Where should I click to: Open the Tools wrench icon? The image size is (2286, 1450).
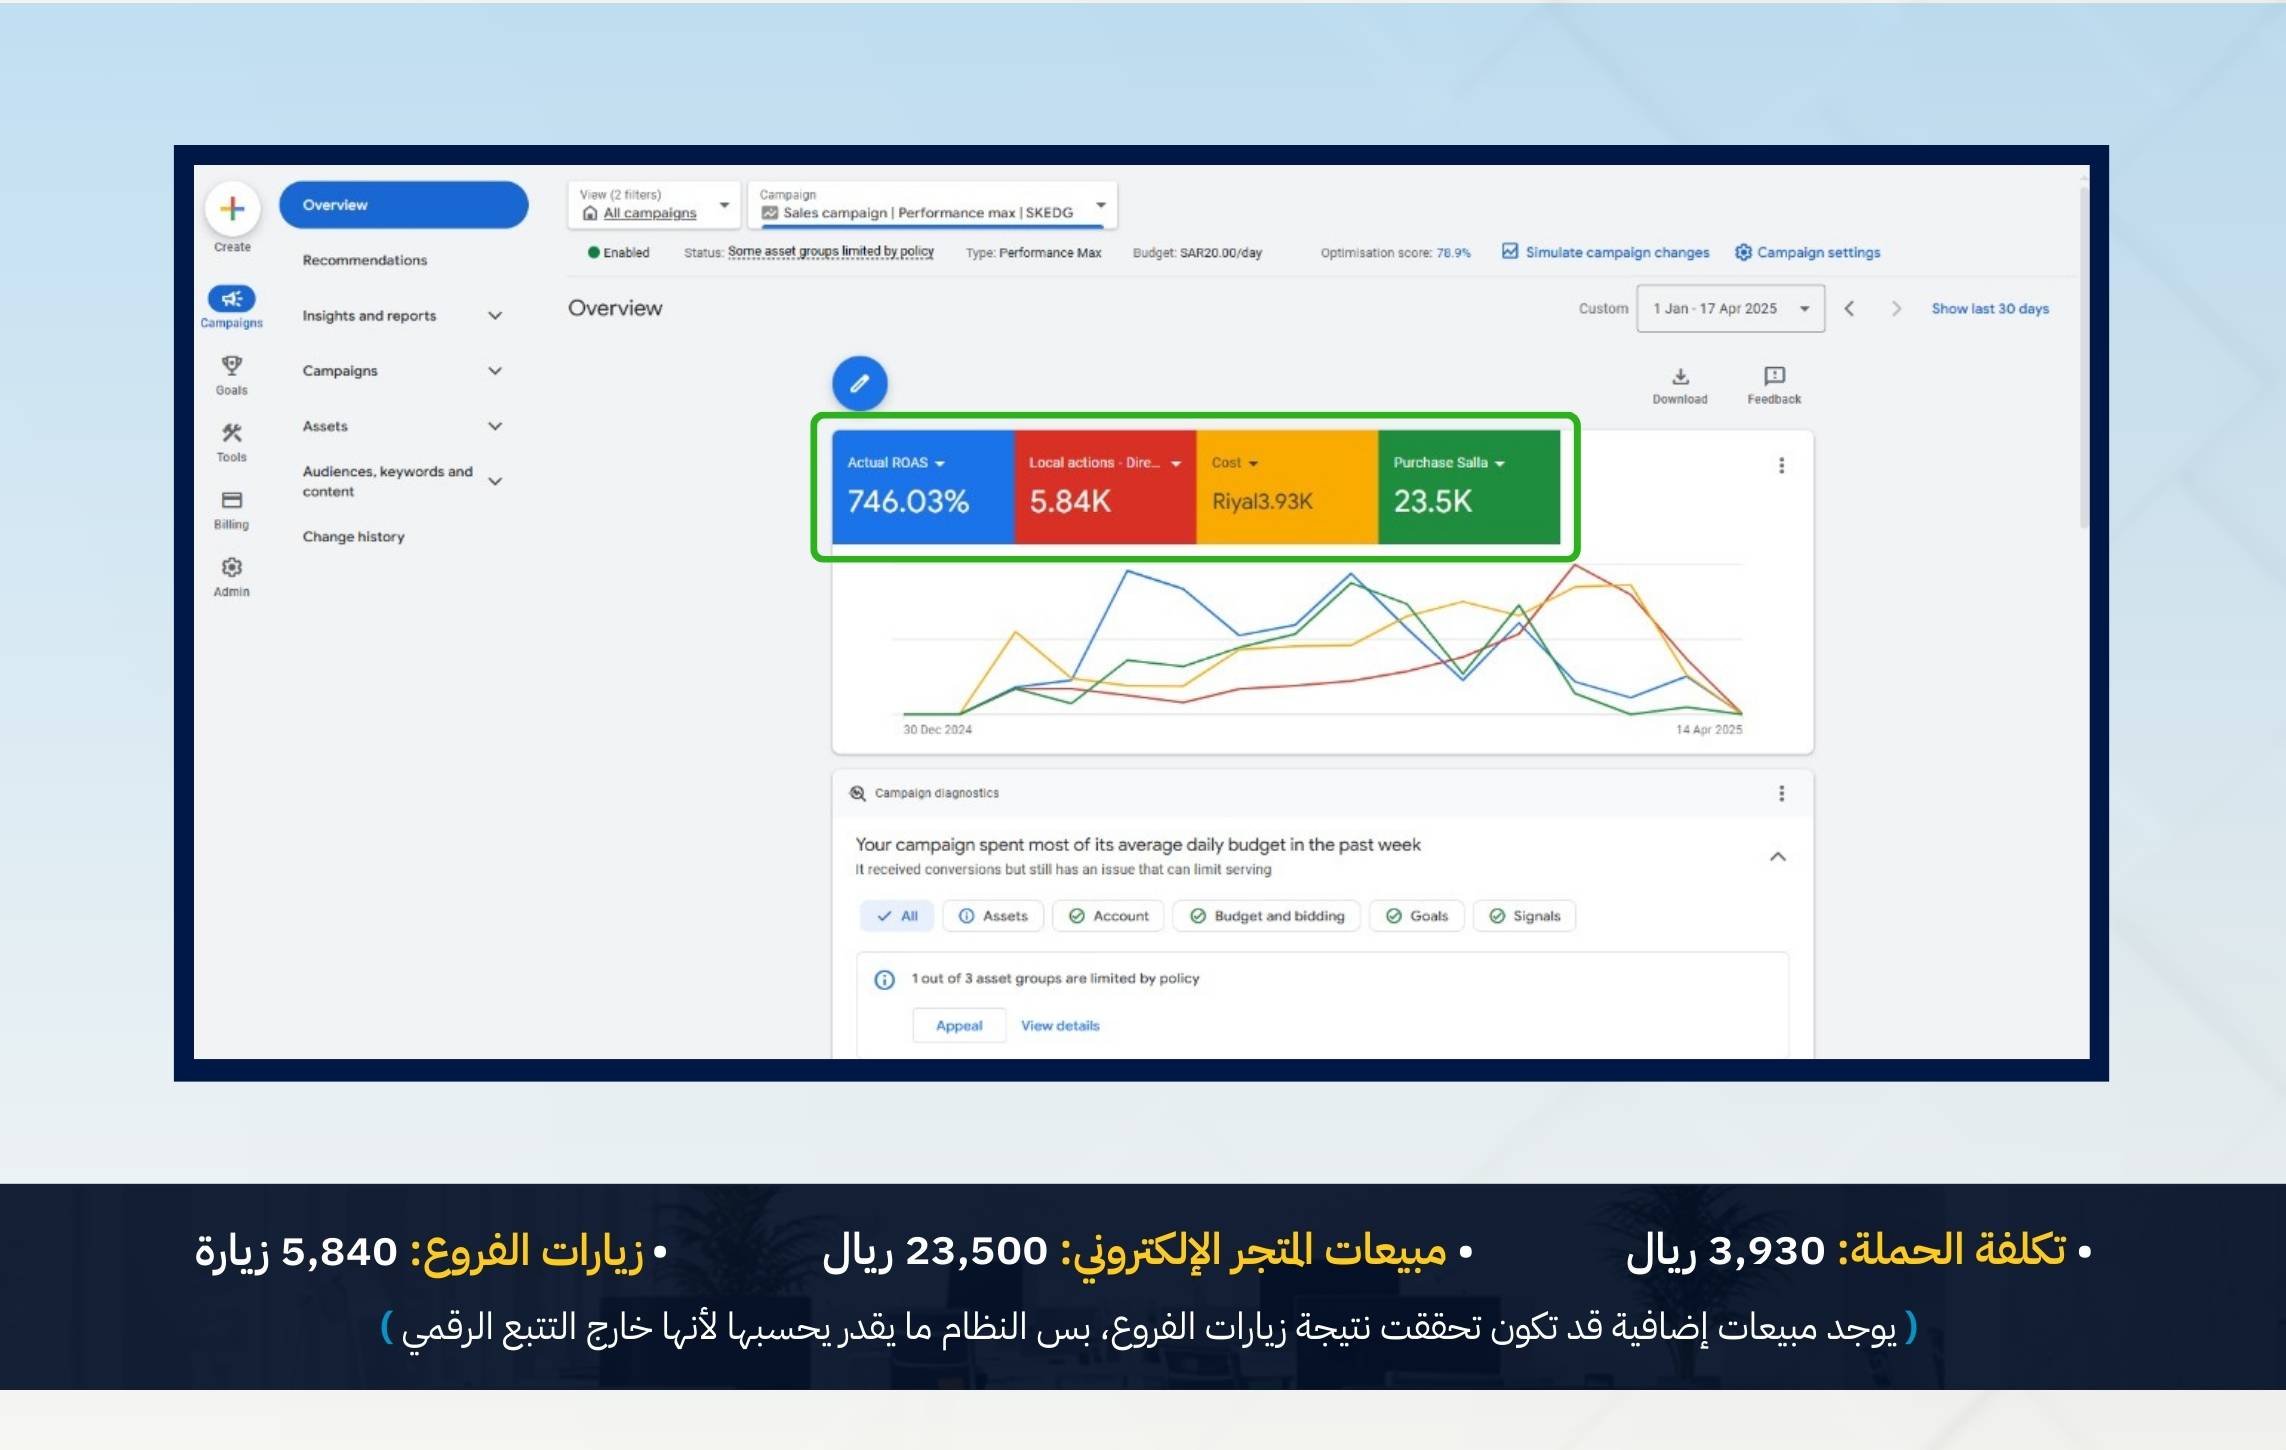coord(231,433)
